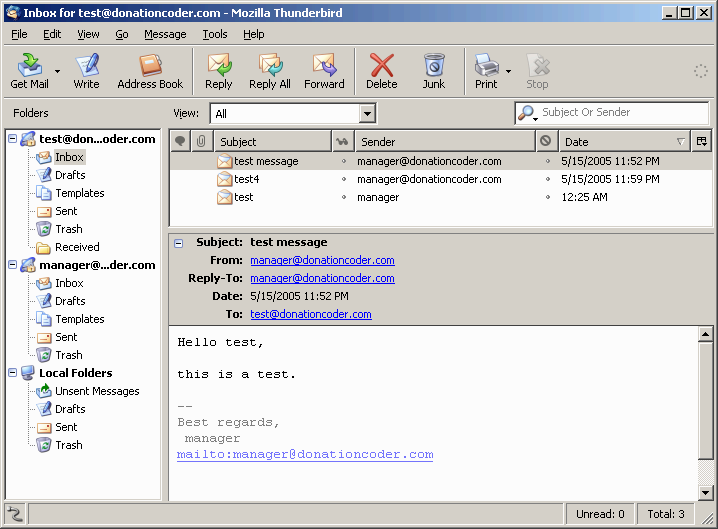This screenshot has width=718, height=529.
Task: Click the online/offline status bar icon
Action: (x=15, y=514)
